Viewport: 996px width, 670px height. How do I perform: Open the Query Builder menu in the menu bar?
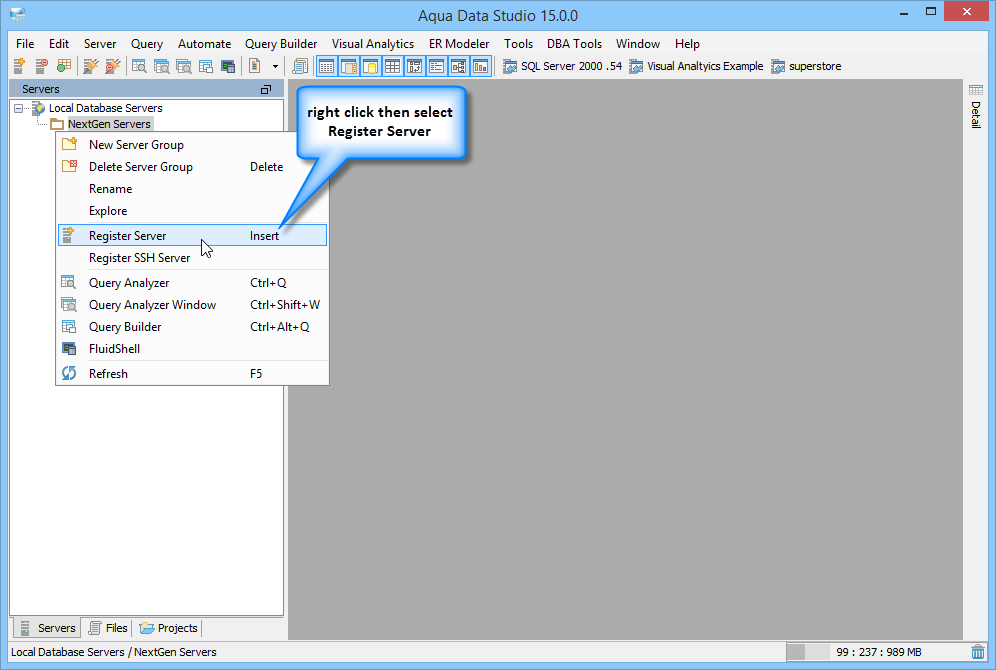[x=281, y=44]
